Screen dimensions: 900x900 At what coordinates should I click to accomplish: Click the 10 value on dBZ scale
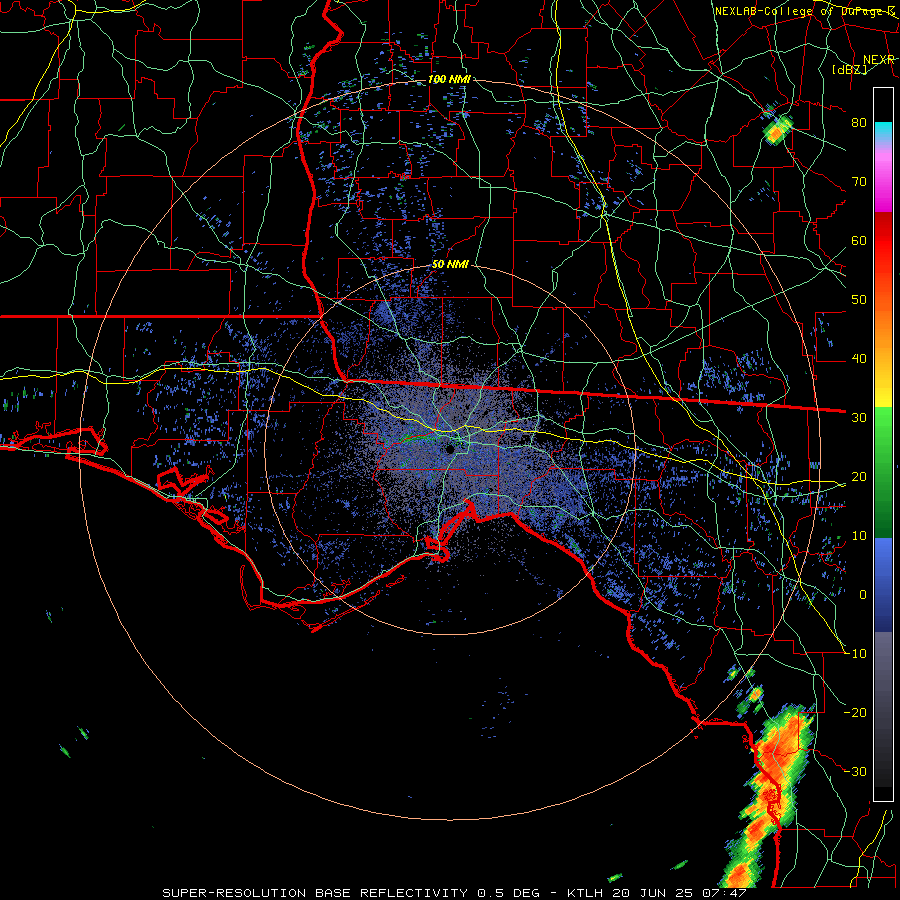(x=859, y=536)
